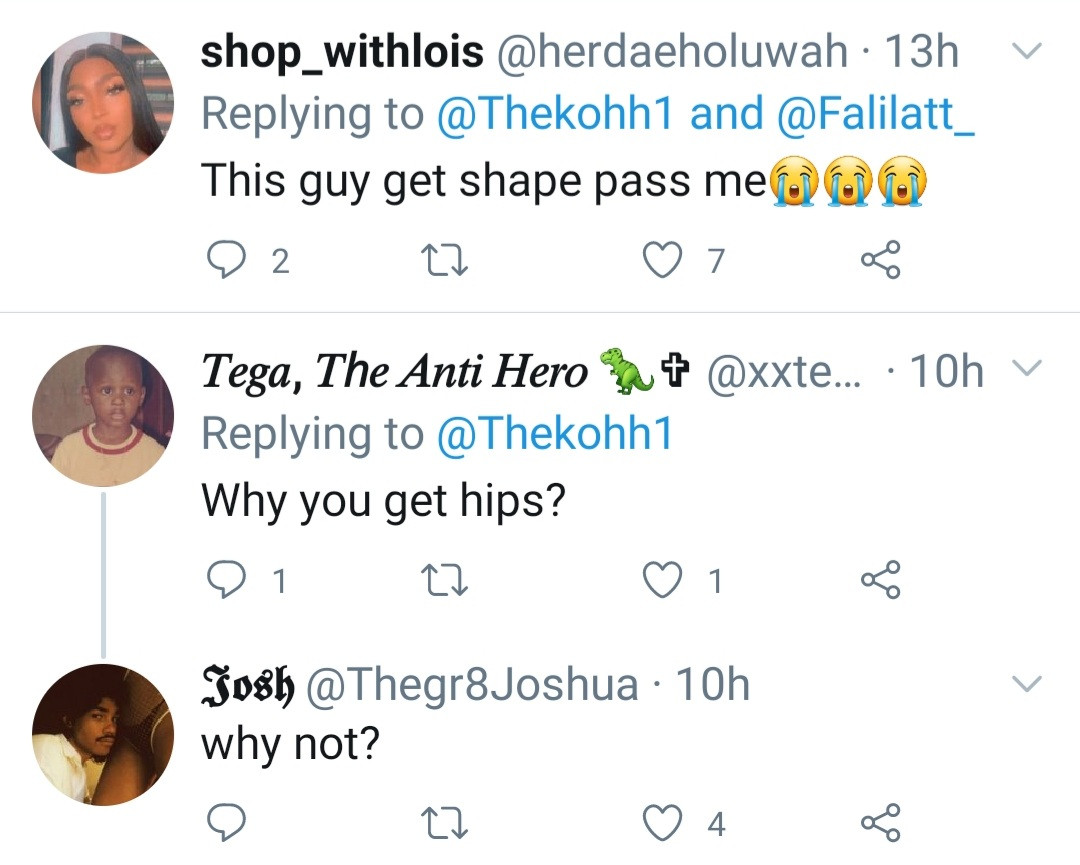Screen dimensions: 1080x865
Task: Open Josh's profile avatar
Action: click(103, 734)
